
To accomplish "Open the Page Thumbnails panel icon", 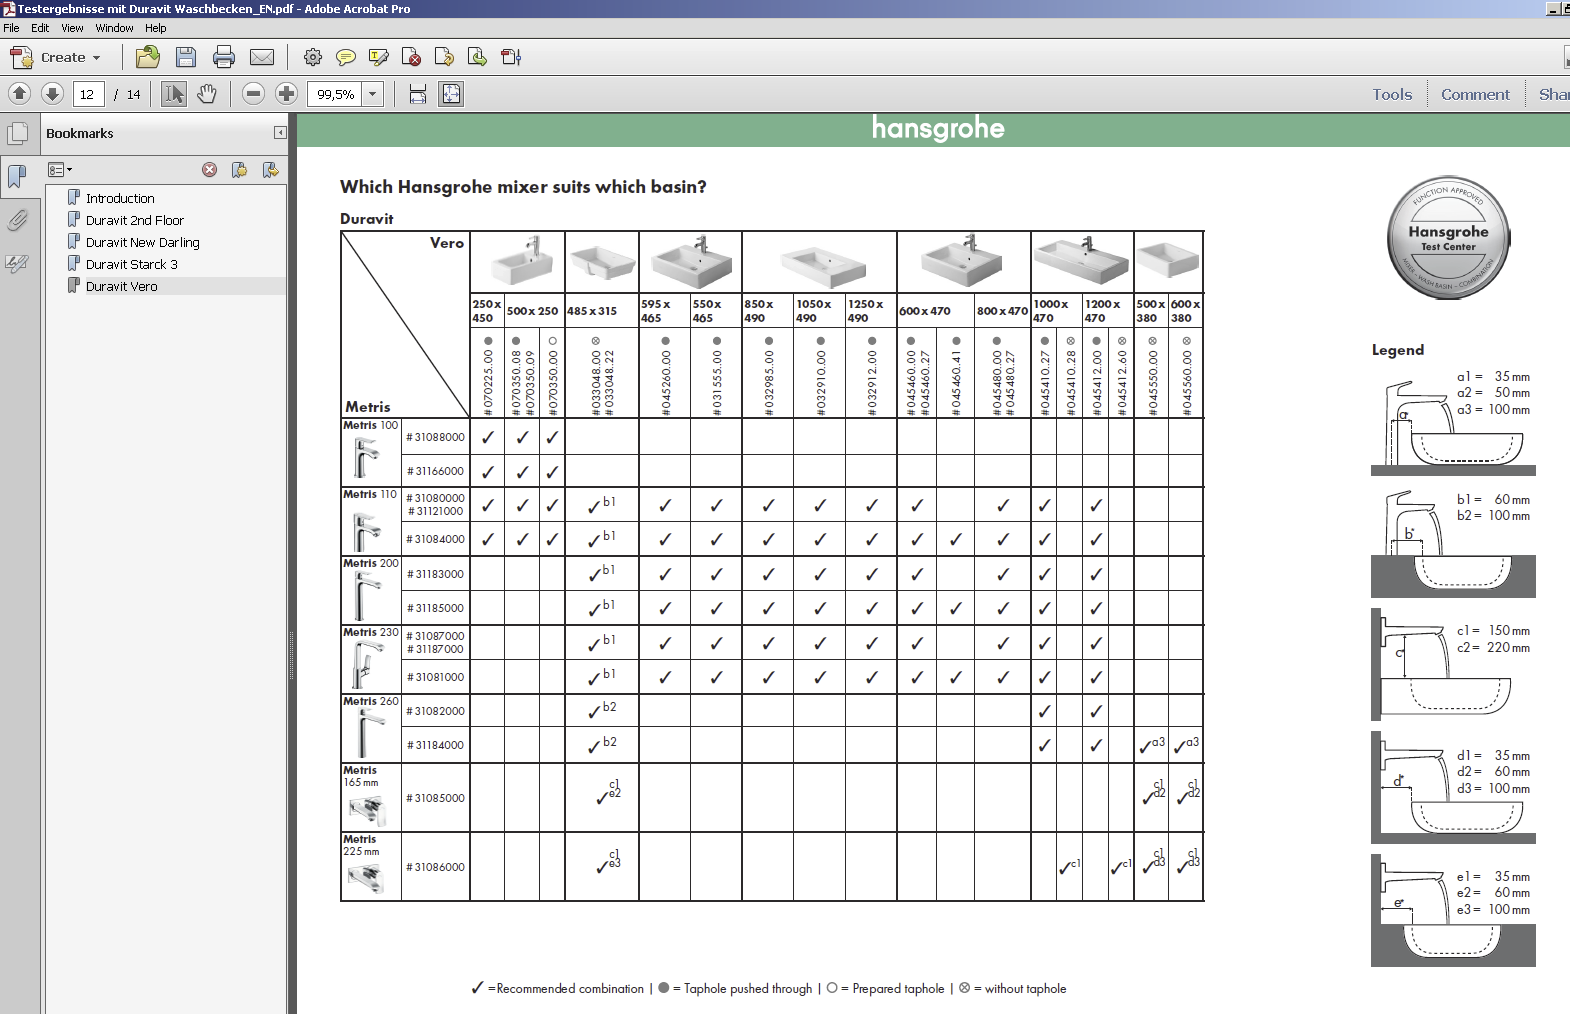I will 17,133.
